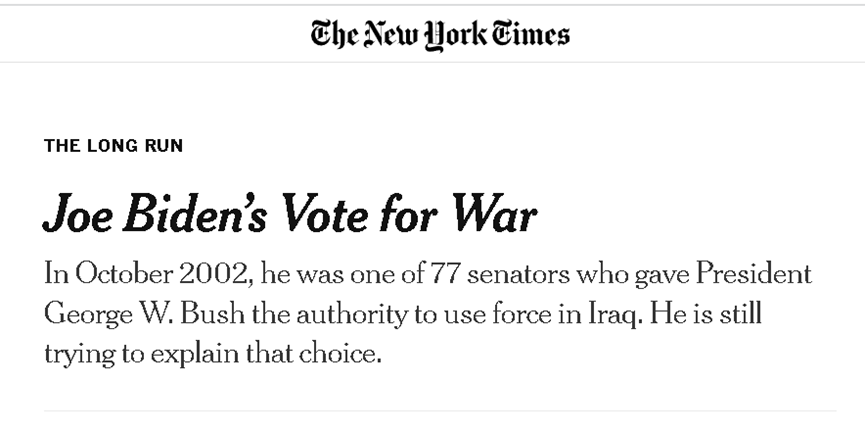Open The Long Run section label
This screenshot has height=431, width=865.
point(113,146)
